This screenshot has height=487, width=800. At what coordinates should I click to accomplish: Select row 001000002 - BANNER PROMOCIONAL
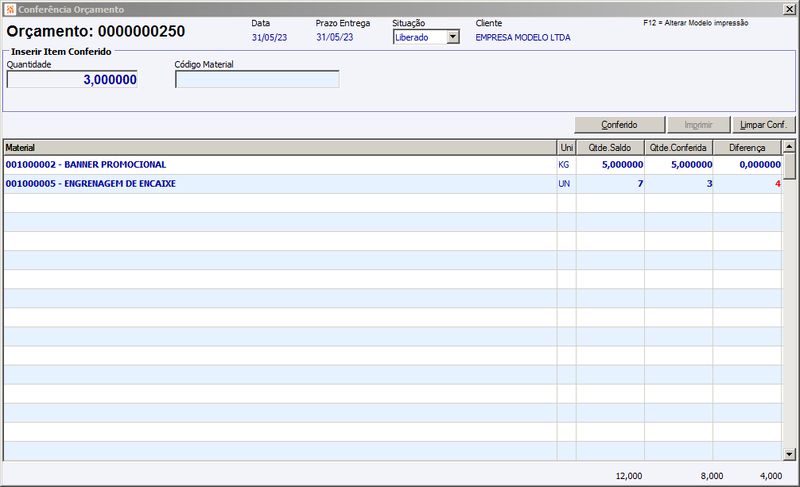[x=393, y=165]
